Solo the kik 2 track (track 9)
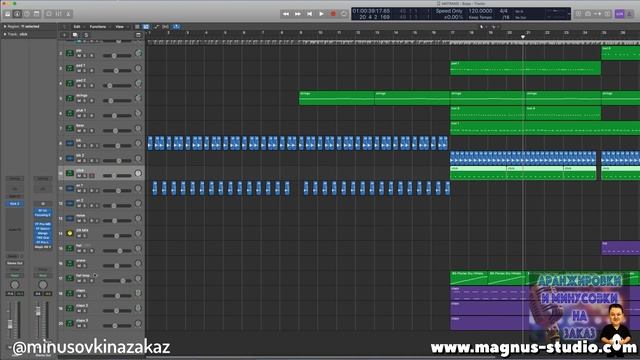This screenshot has width=640, height=360. point(85,160)
